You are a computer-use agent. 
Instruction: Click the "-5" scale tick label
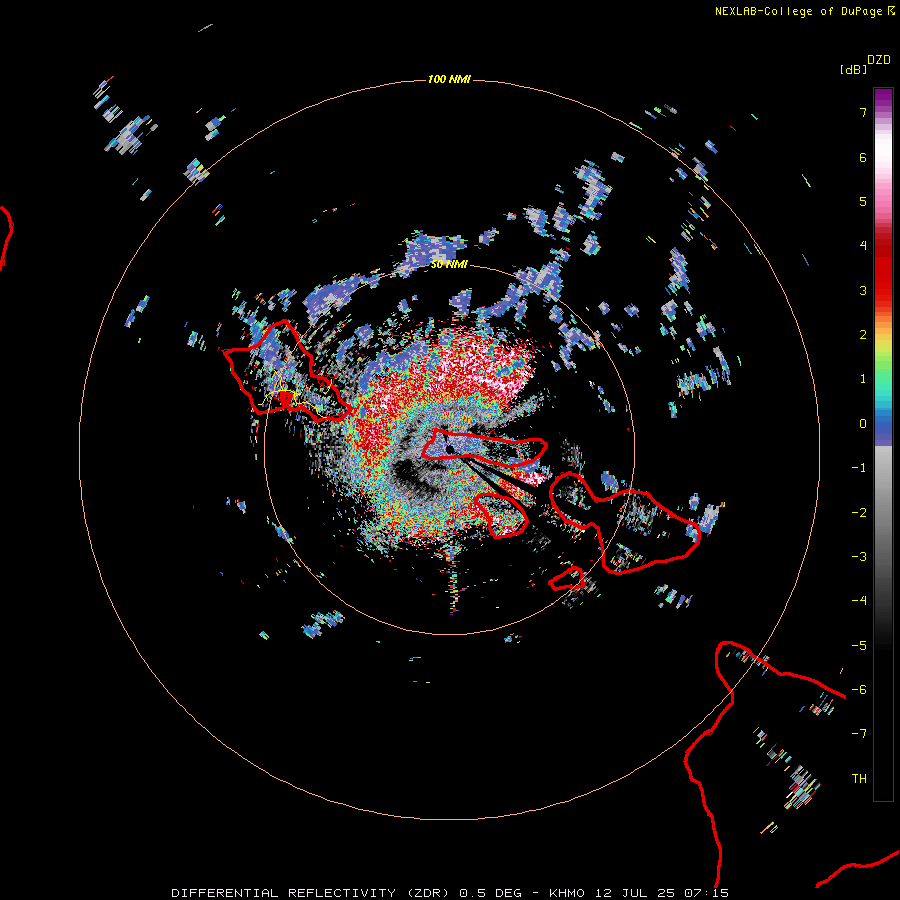pos(859,646)
